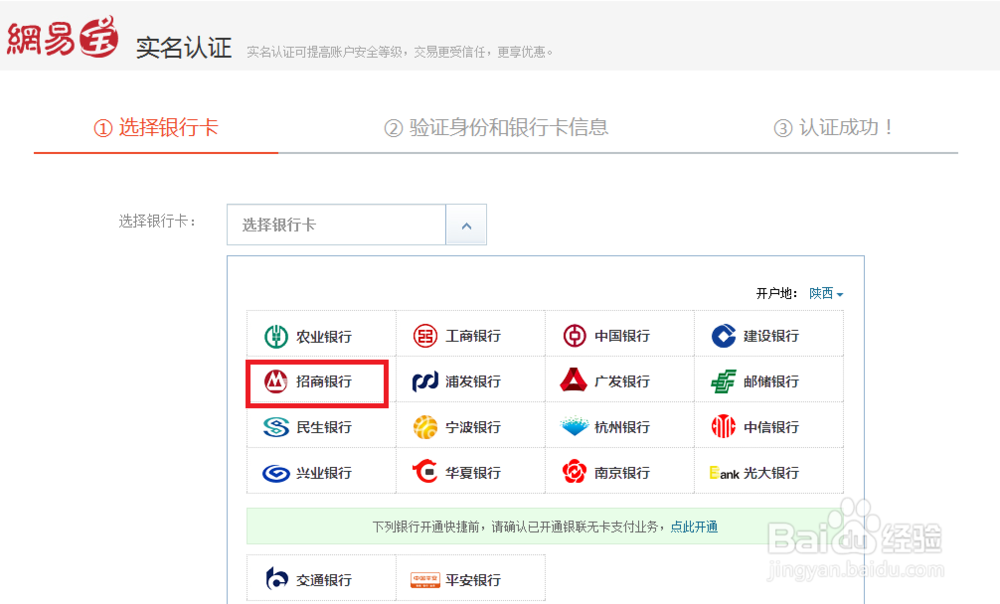Choose 邮储银行 by its name text
1000x604 pixels.
tap(771, 381)
